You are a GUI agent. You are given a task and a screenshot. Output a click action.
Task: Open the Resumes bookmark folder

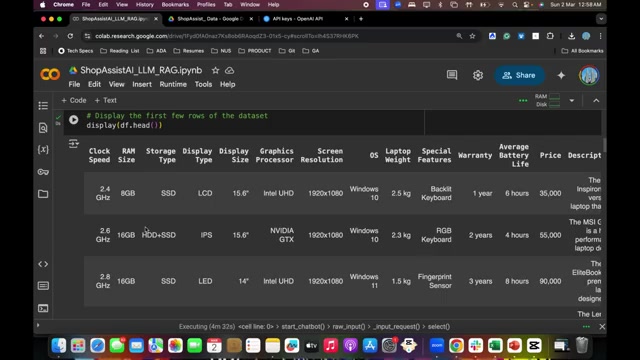coord(189,51)
